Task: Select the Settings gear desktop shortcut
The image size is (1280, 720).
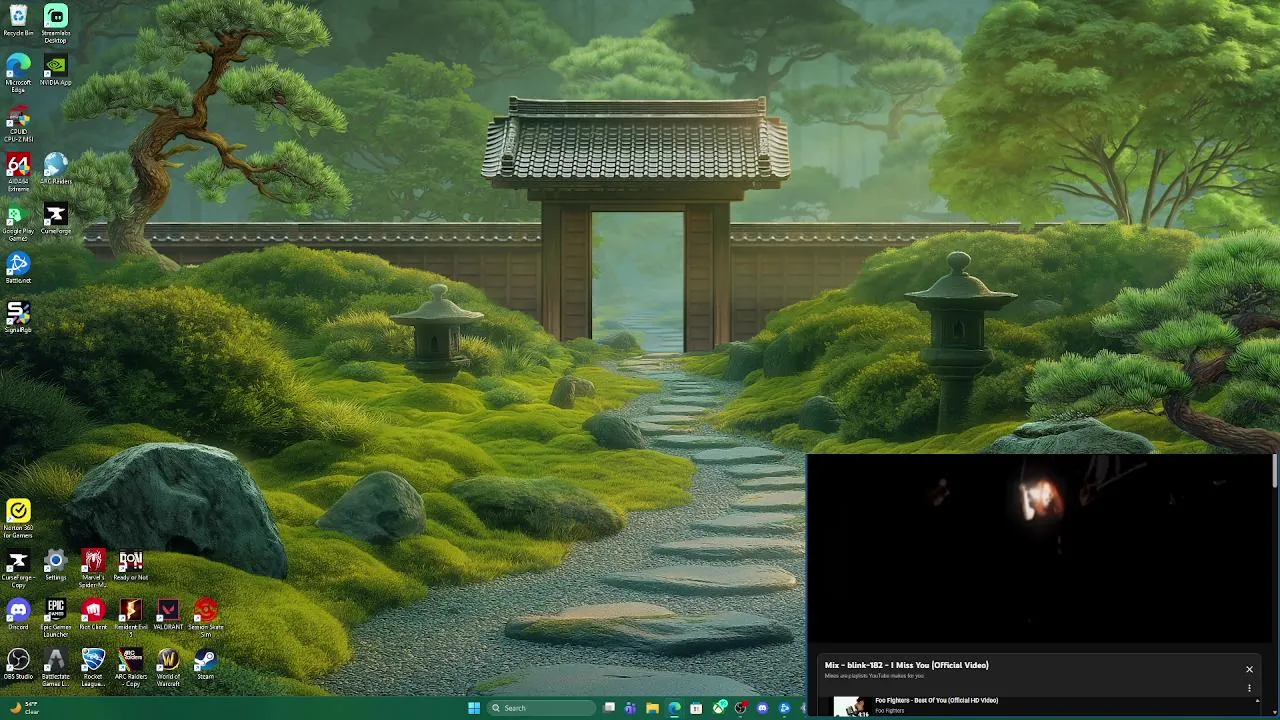Action: (56, 565)
